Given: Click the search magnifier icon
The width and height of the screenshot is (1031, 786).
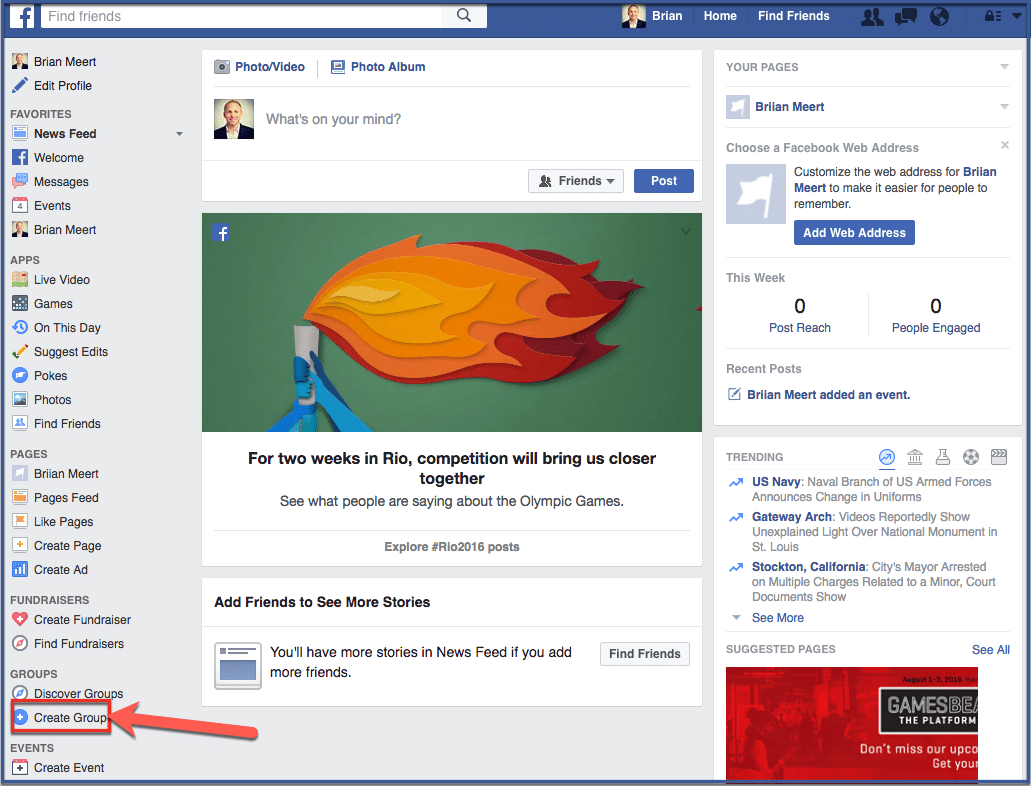Looking at the screenshot, I should 464,15.
